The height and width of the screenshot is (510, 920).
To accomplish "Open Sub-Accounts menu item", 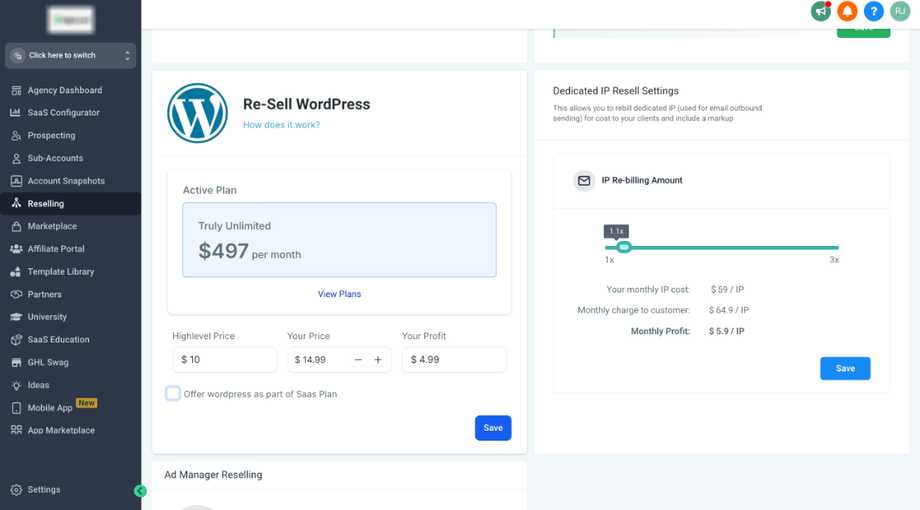I will pyautogui.click(x=55, y=158).
